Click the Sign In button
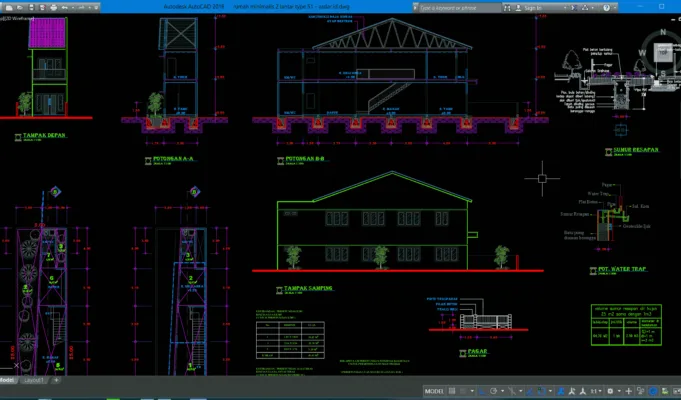The width and height of the screenshot is (681, 400). (x=533, y=8)
